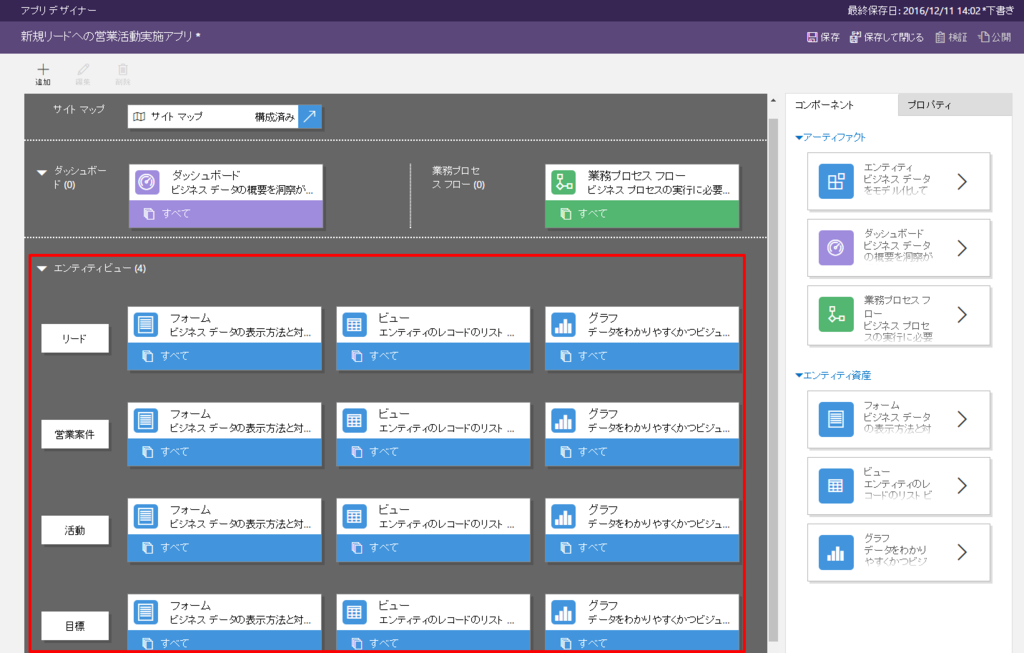Click the 業務プロセス フロー component icon in panel
The image size is (1024, 653).
pos(836,315)
